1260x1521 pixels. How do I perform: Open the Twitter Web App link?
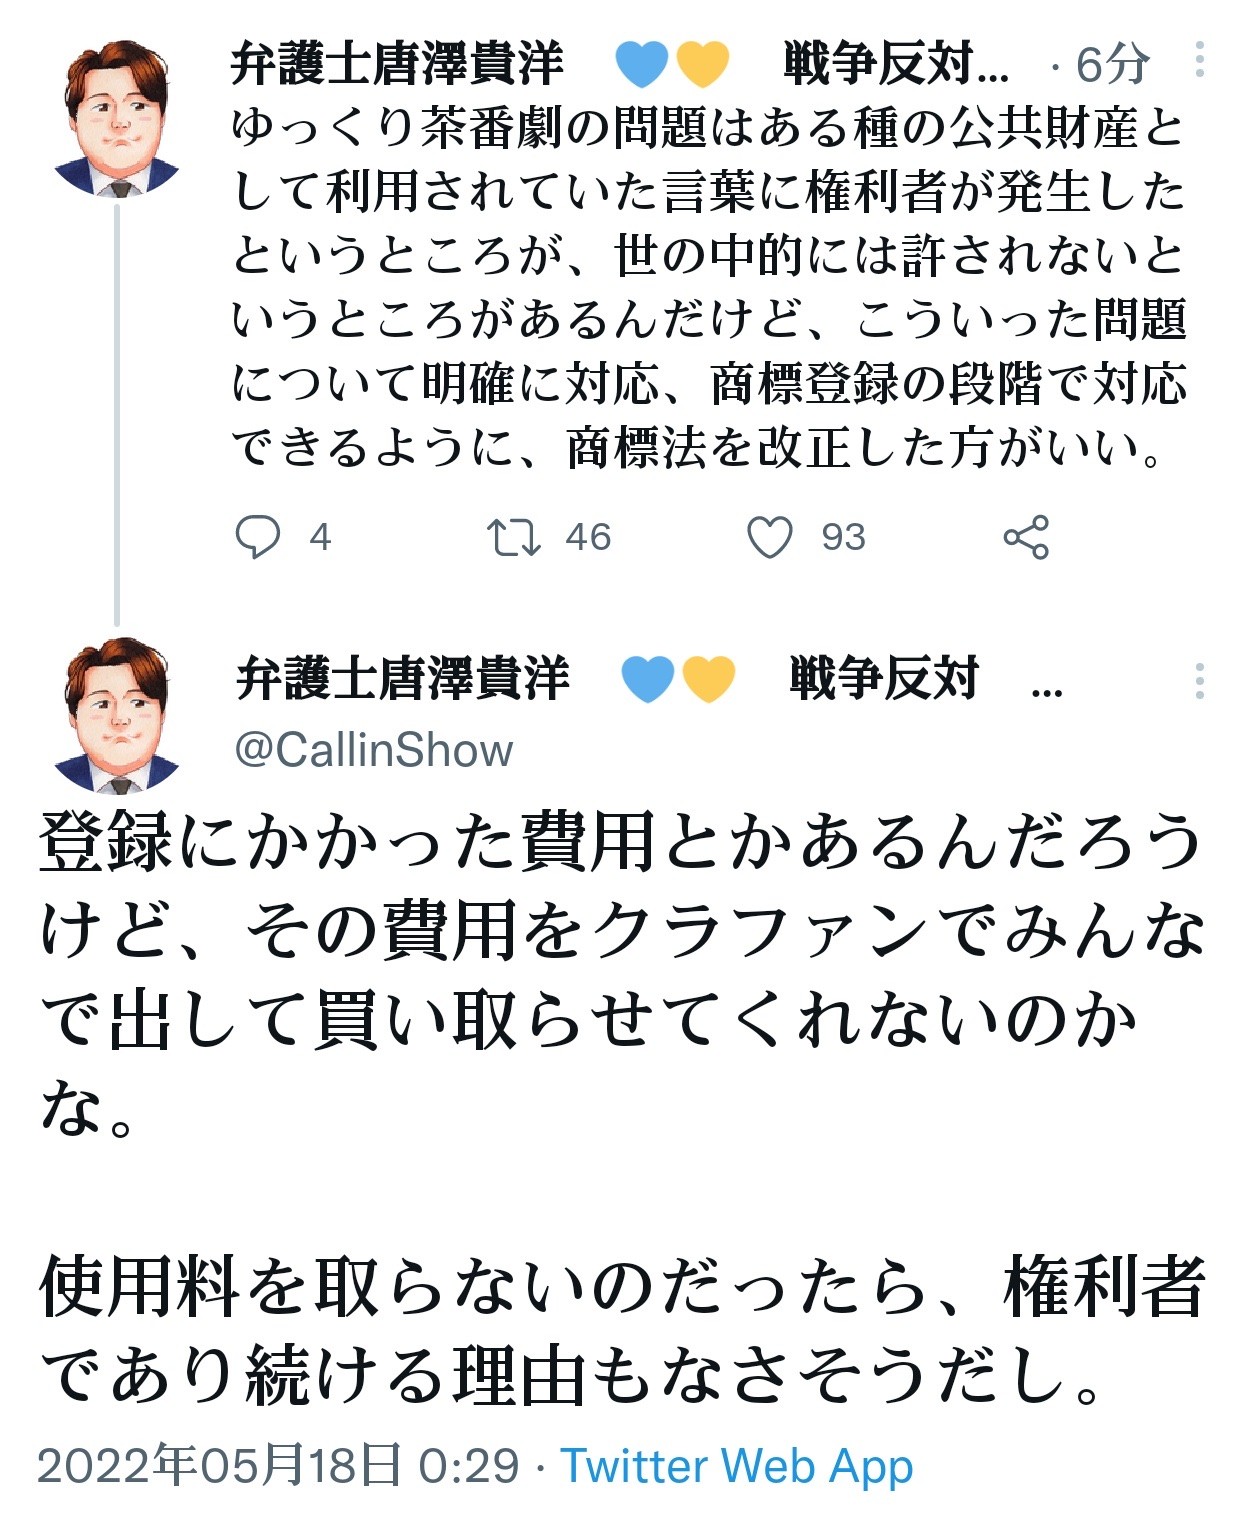[x=736, y=1466]
